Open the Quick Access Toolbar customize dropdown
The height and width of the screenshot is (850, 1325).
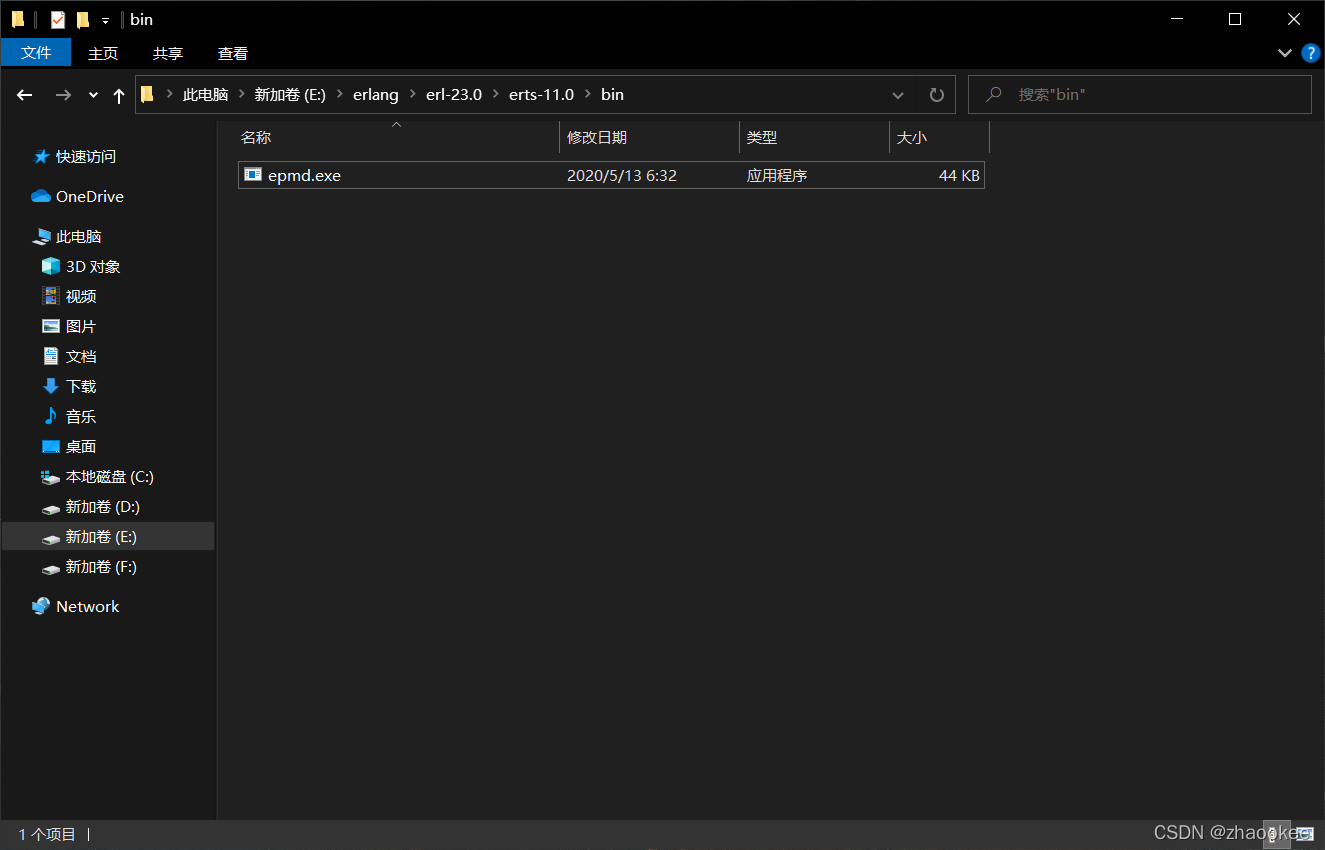click(105, 20)
